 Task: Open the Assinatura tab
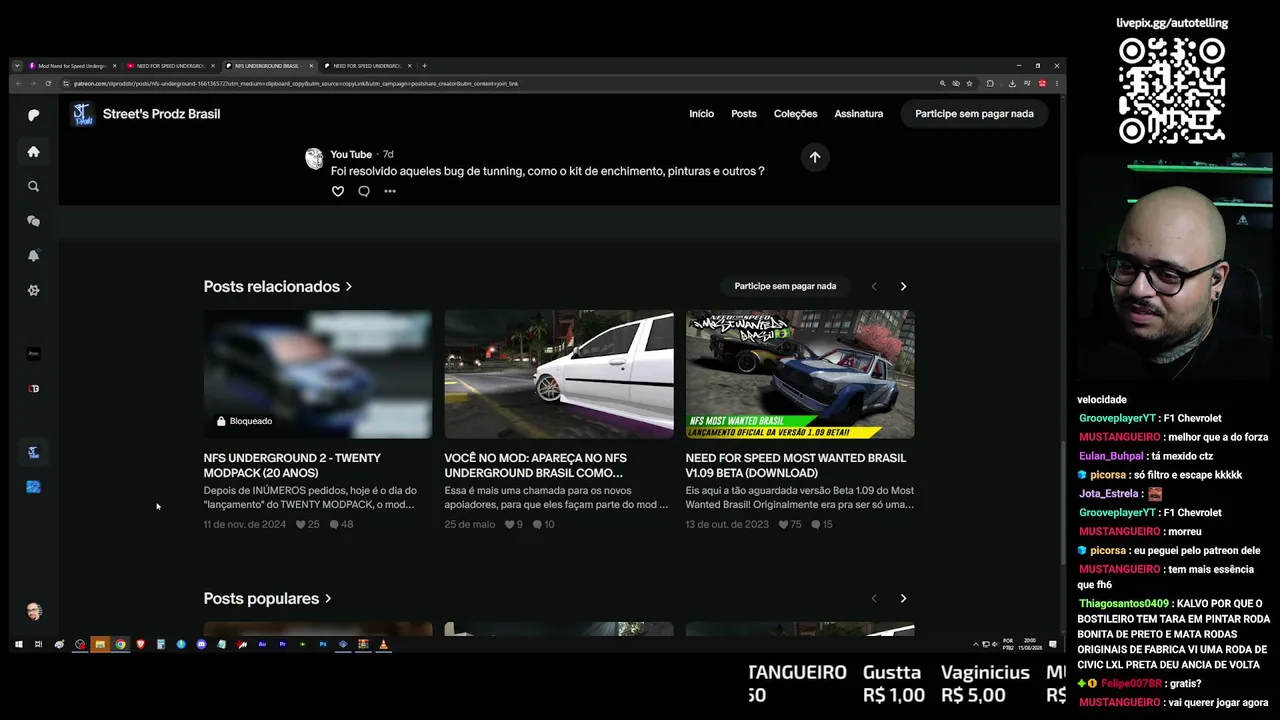click(x=859, y=114)
